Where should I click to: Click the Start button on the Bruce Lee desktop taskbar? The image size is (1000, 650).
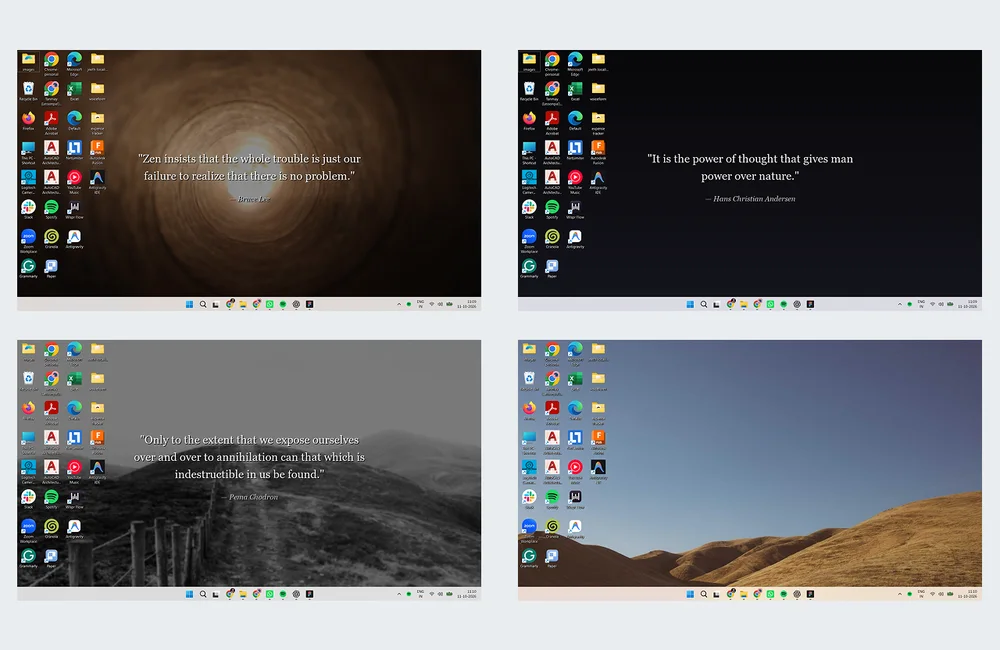click(x=189, y=304)
